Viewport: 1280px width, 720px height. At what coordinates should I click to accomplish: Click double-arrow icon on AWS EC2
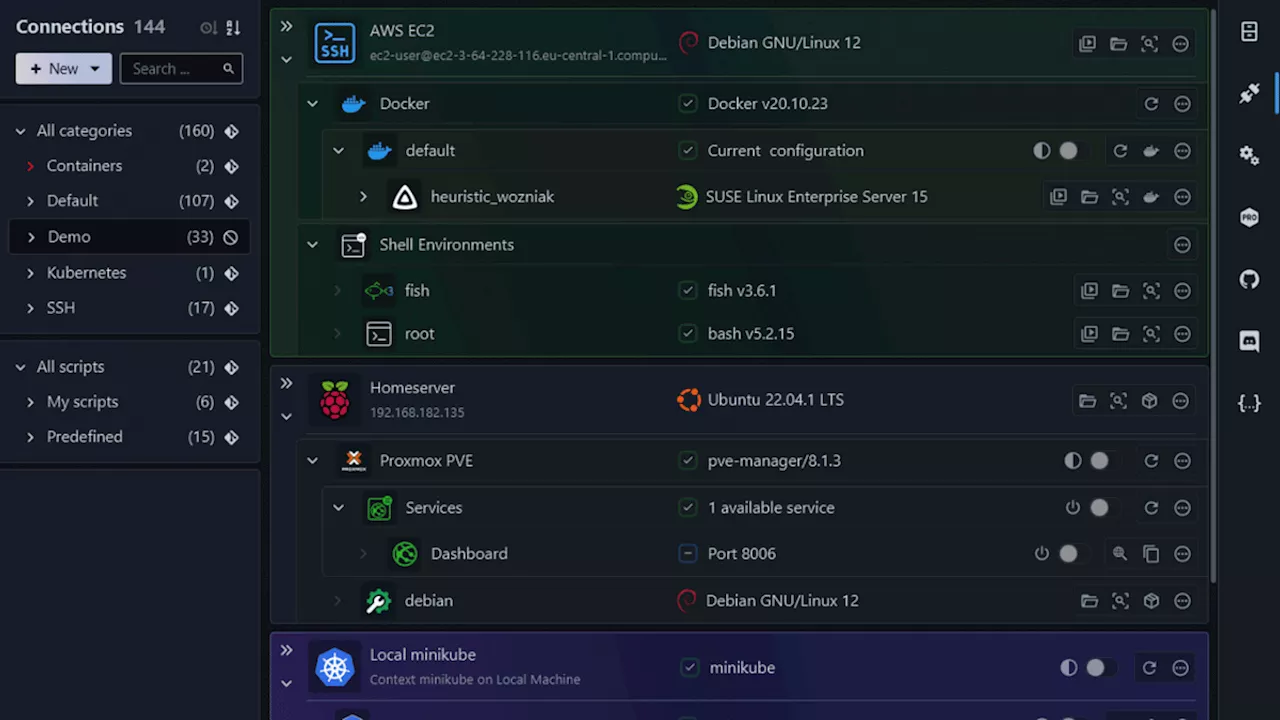click(x=286, y=27)
